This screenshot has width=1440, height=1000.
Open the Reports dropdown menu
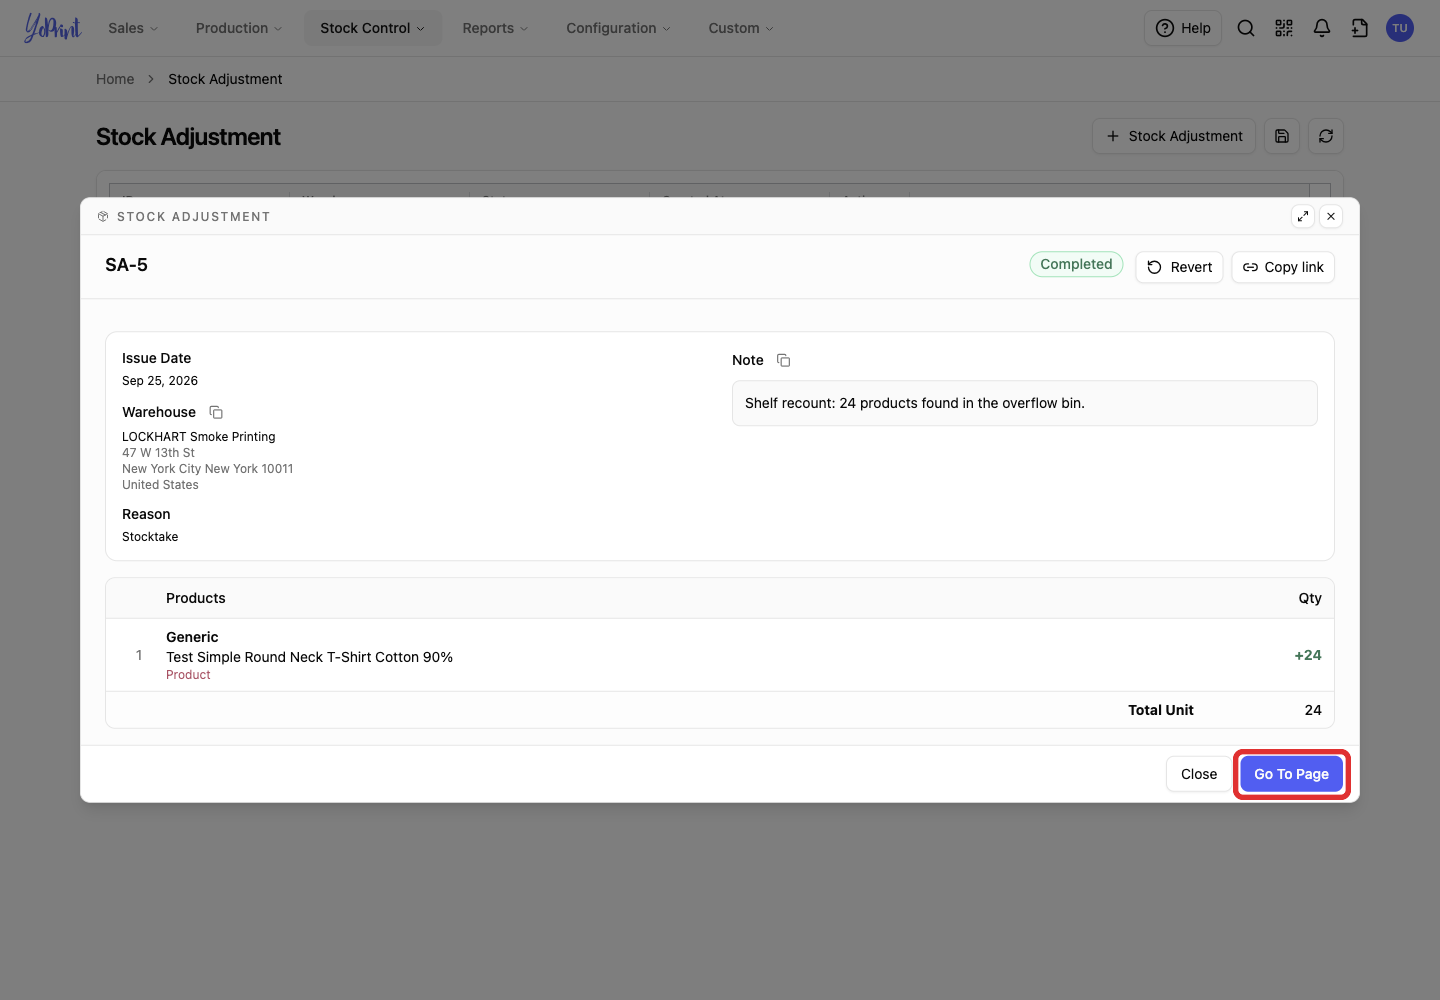495,28
